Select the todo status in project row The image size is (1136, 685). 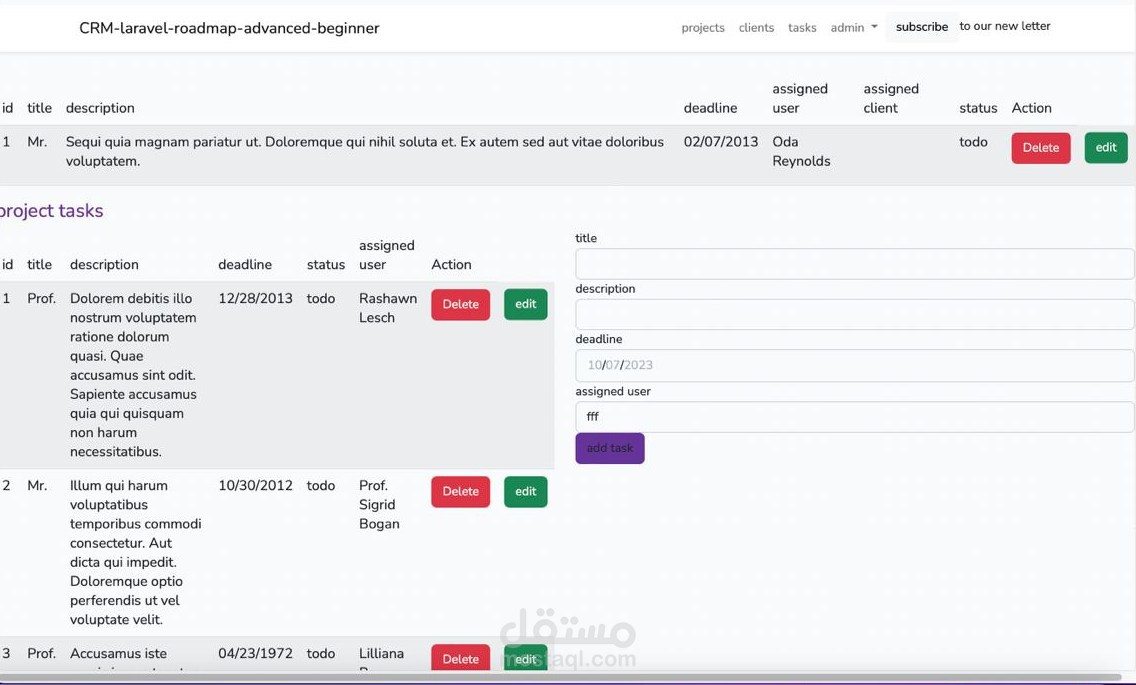973,142
